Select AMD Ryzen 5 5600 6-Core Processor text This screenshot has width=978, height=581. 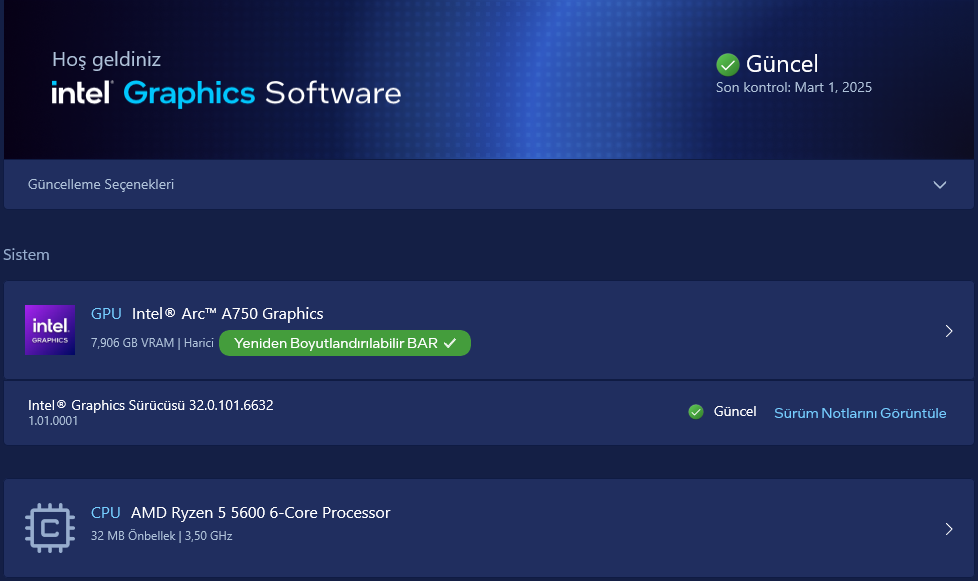pos(261,513)
